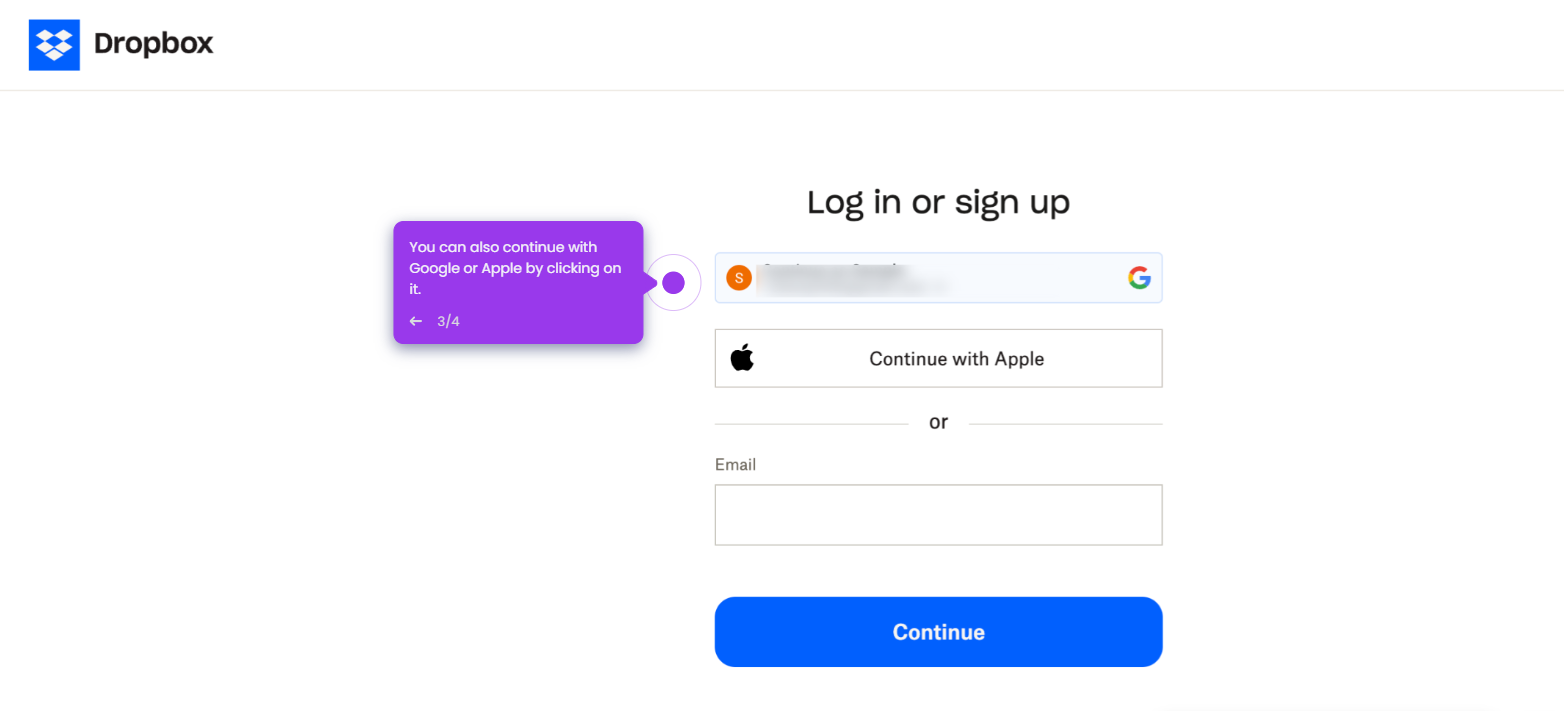This screenshot has width=1564, height=711.
Task: Click inside the empty email entry box
Action: (937, 514)
